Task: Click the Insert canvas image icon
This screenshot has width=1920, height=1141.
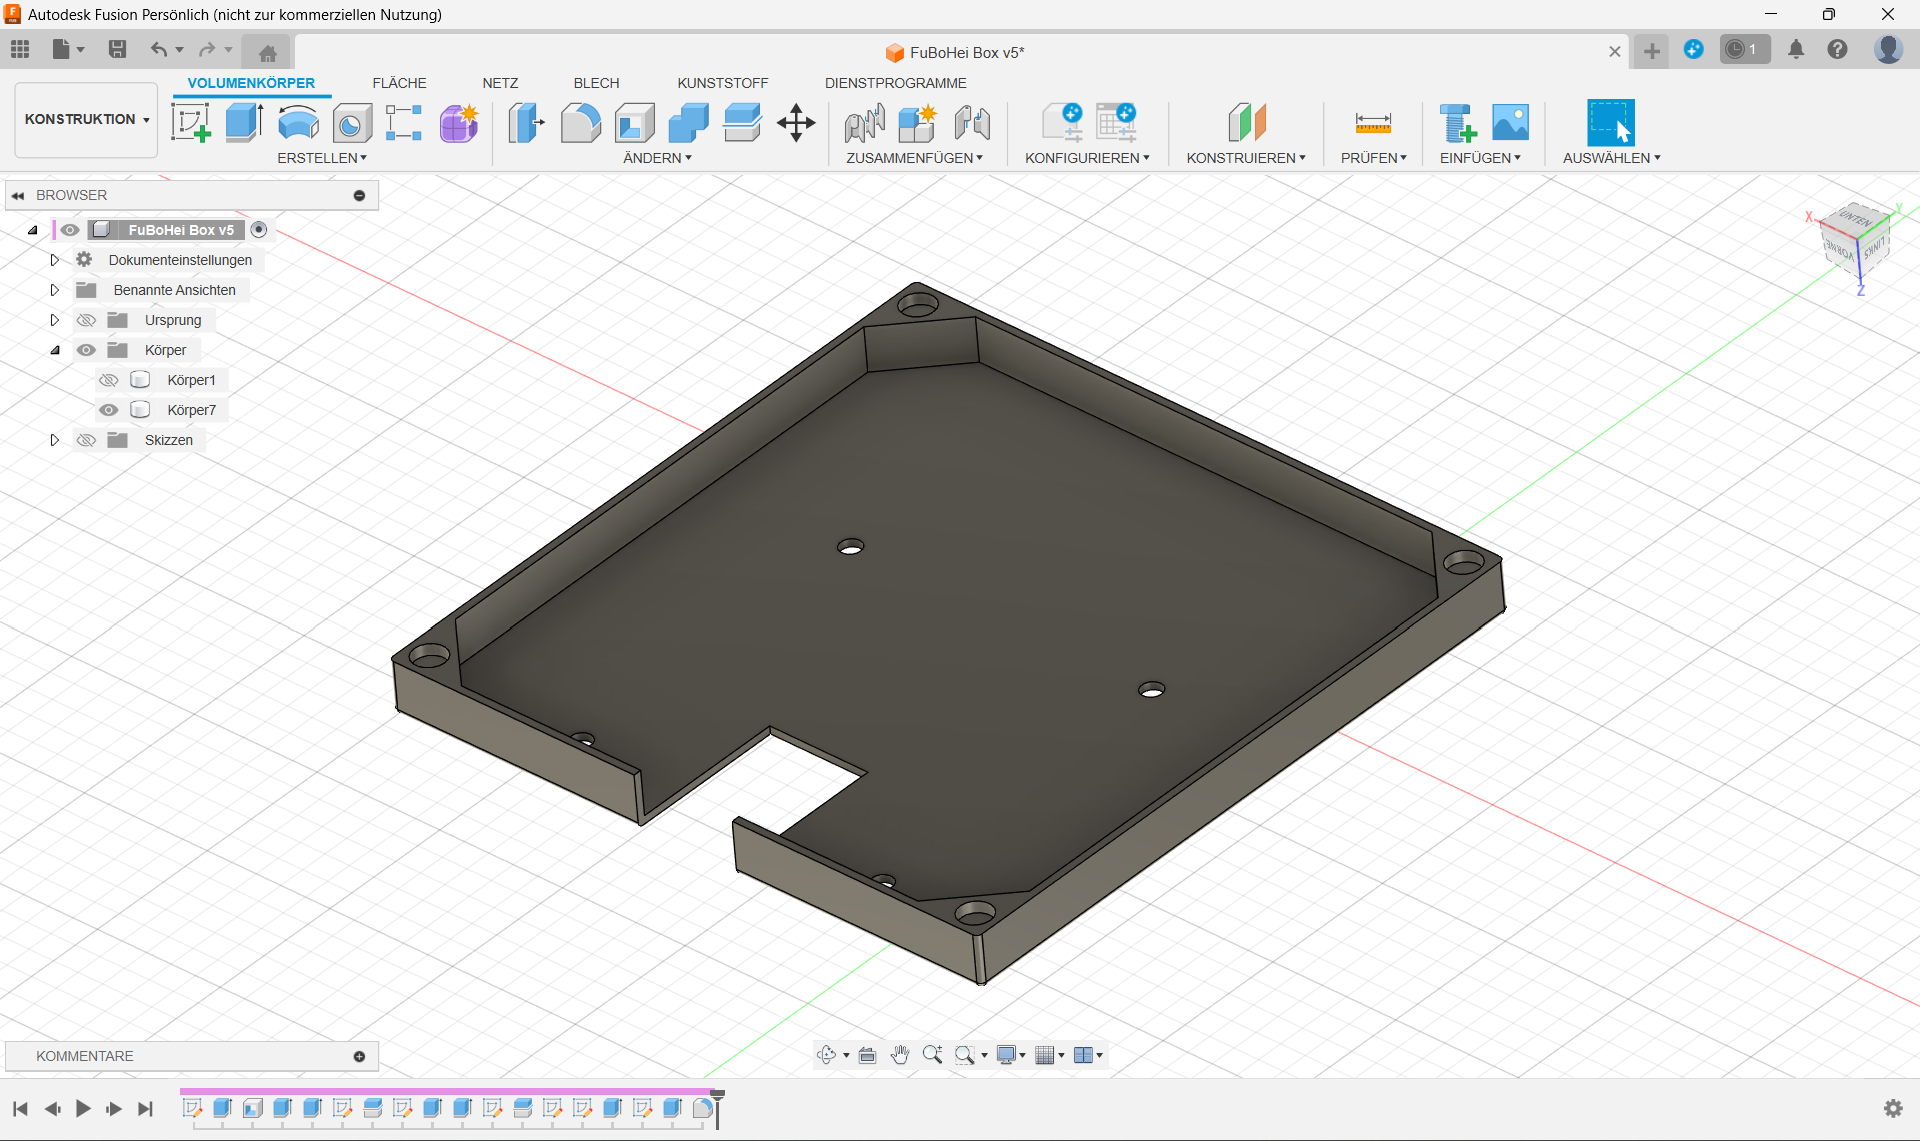Action: pos(1510,123)
